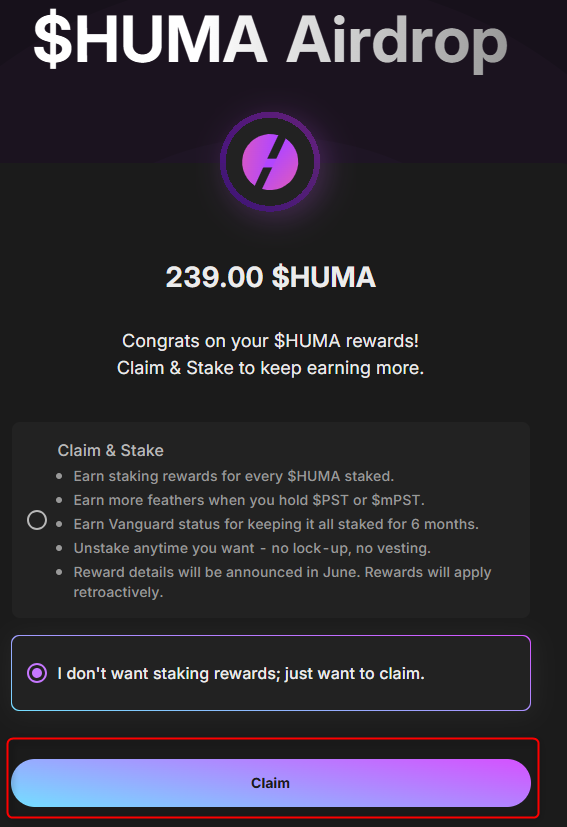Click the $HUMA word in the header

click(150, 40)
